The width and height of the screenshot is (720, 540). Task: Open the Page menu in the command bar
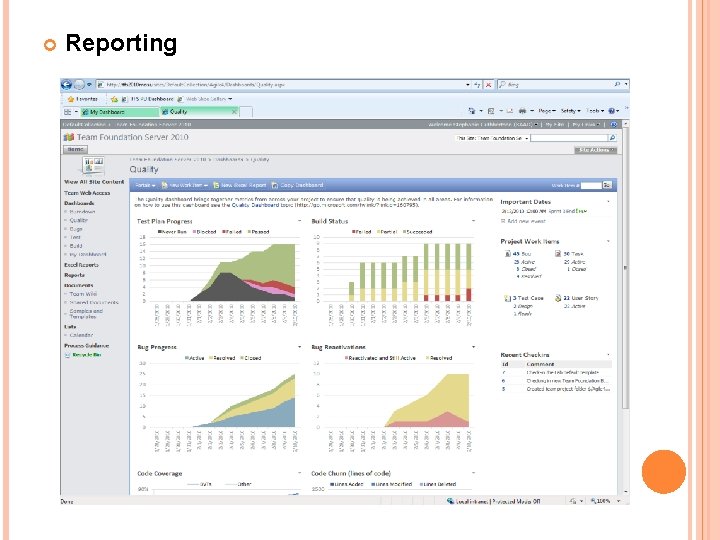point(546,111)
